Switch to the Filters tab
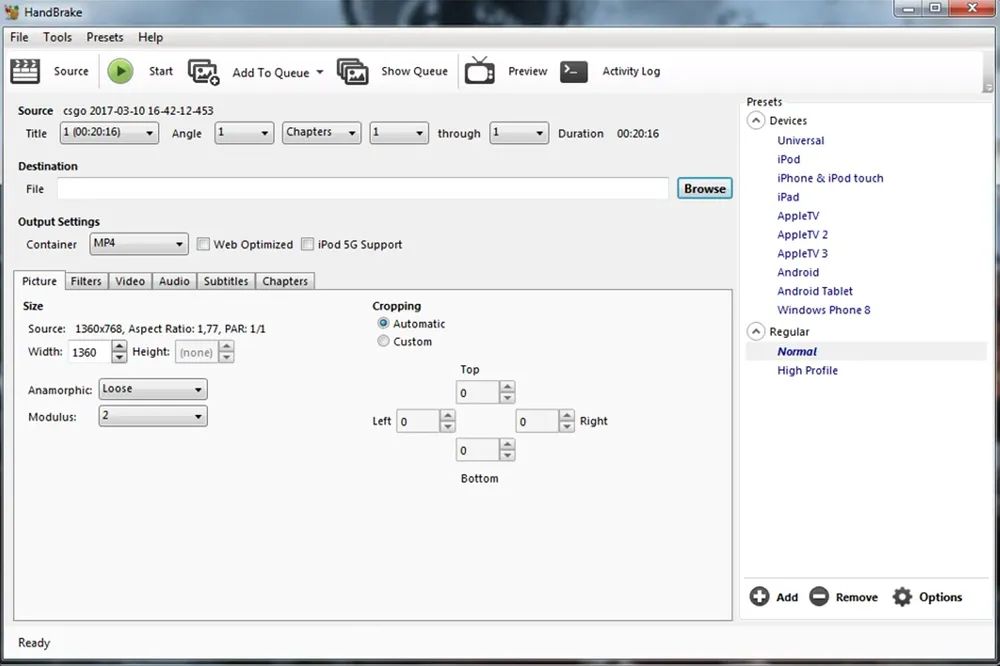Image resolution: width=1000 pixels, height=666 pixels. 86,281
